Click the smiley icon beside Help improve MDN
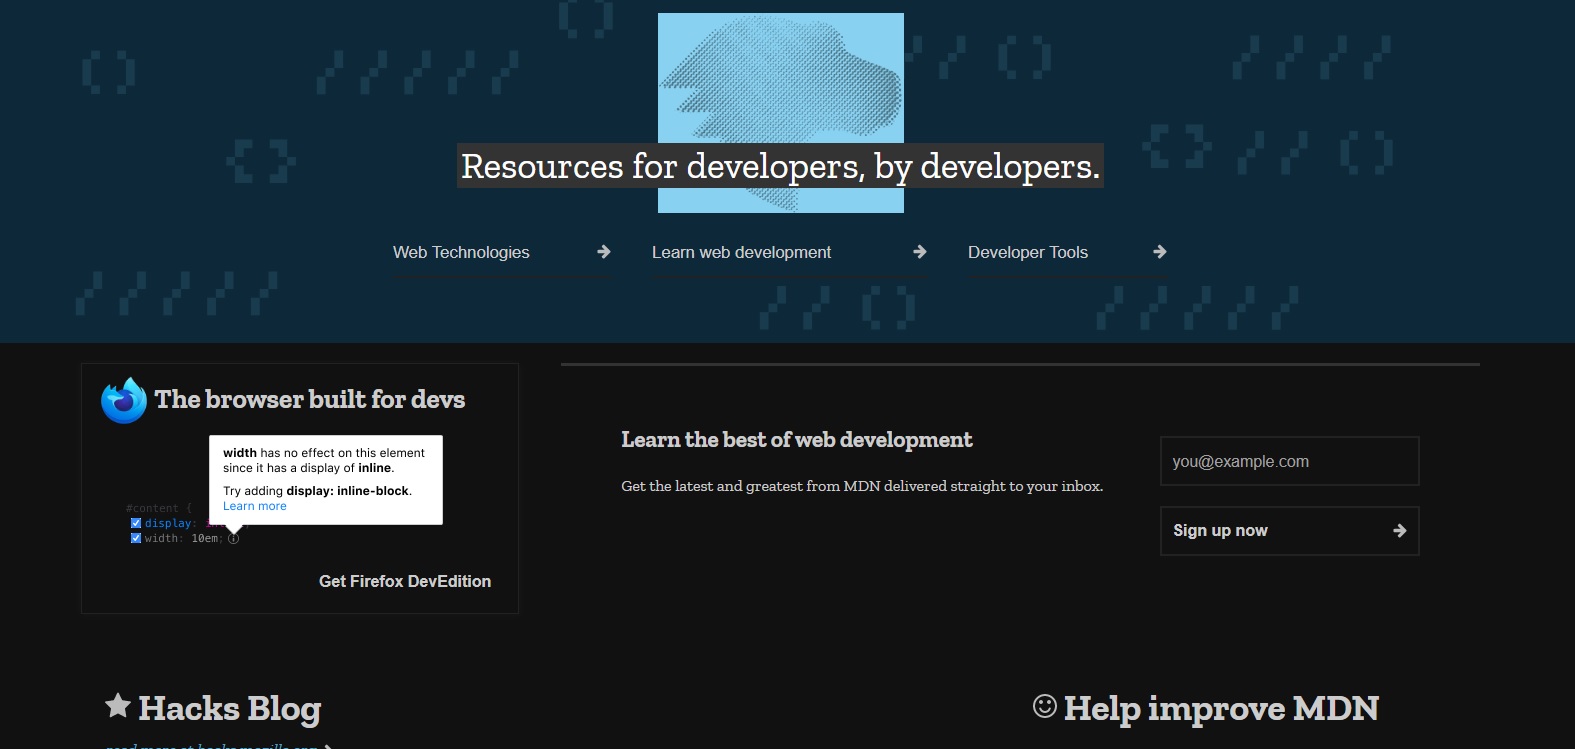Screen dimensions: 1575x749 coord(1044,706)
